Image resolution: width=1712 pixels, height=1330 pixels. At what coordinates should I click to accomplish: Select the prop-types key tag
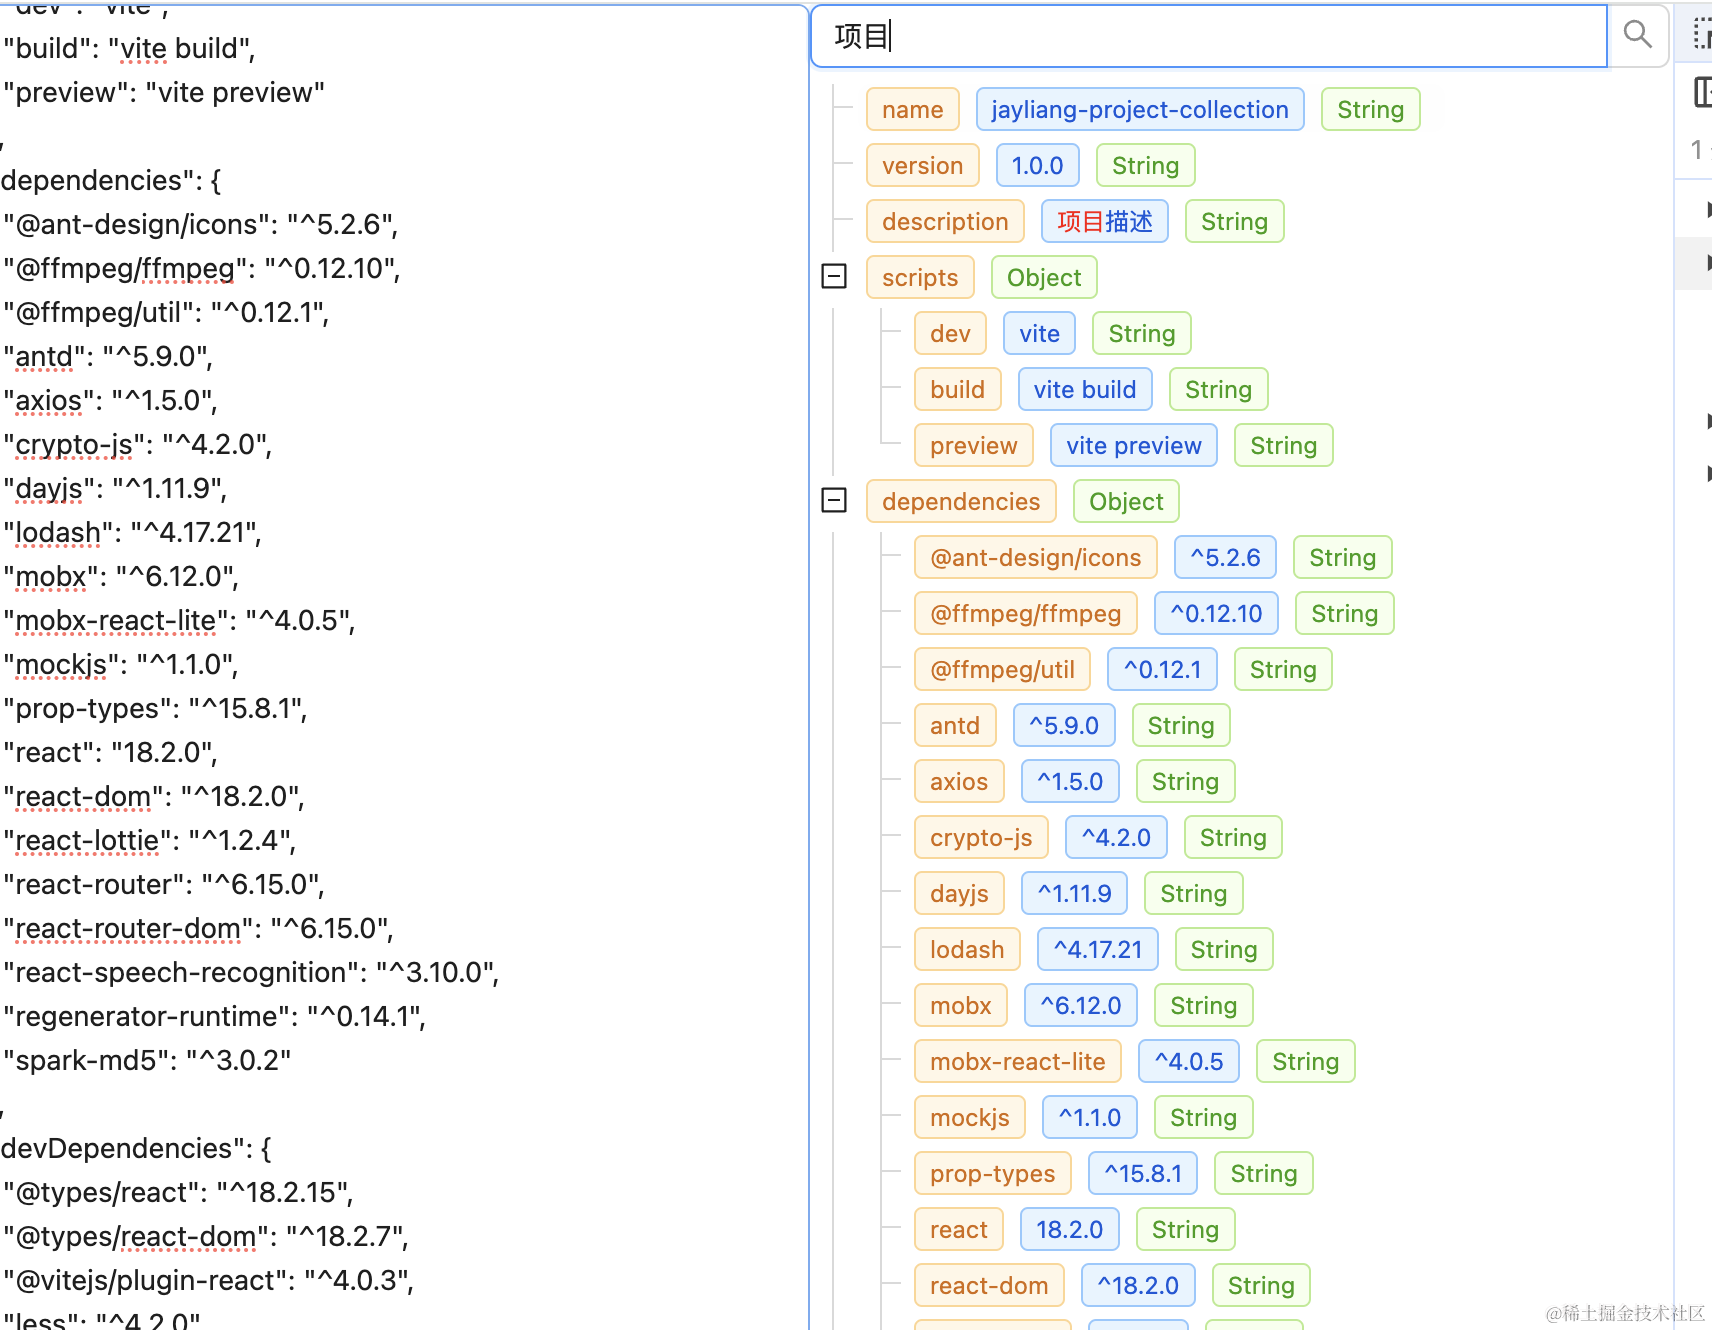point(992,1174)
